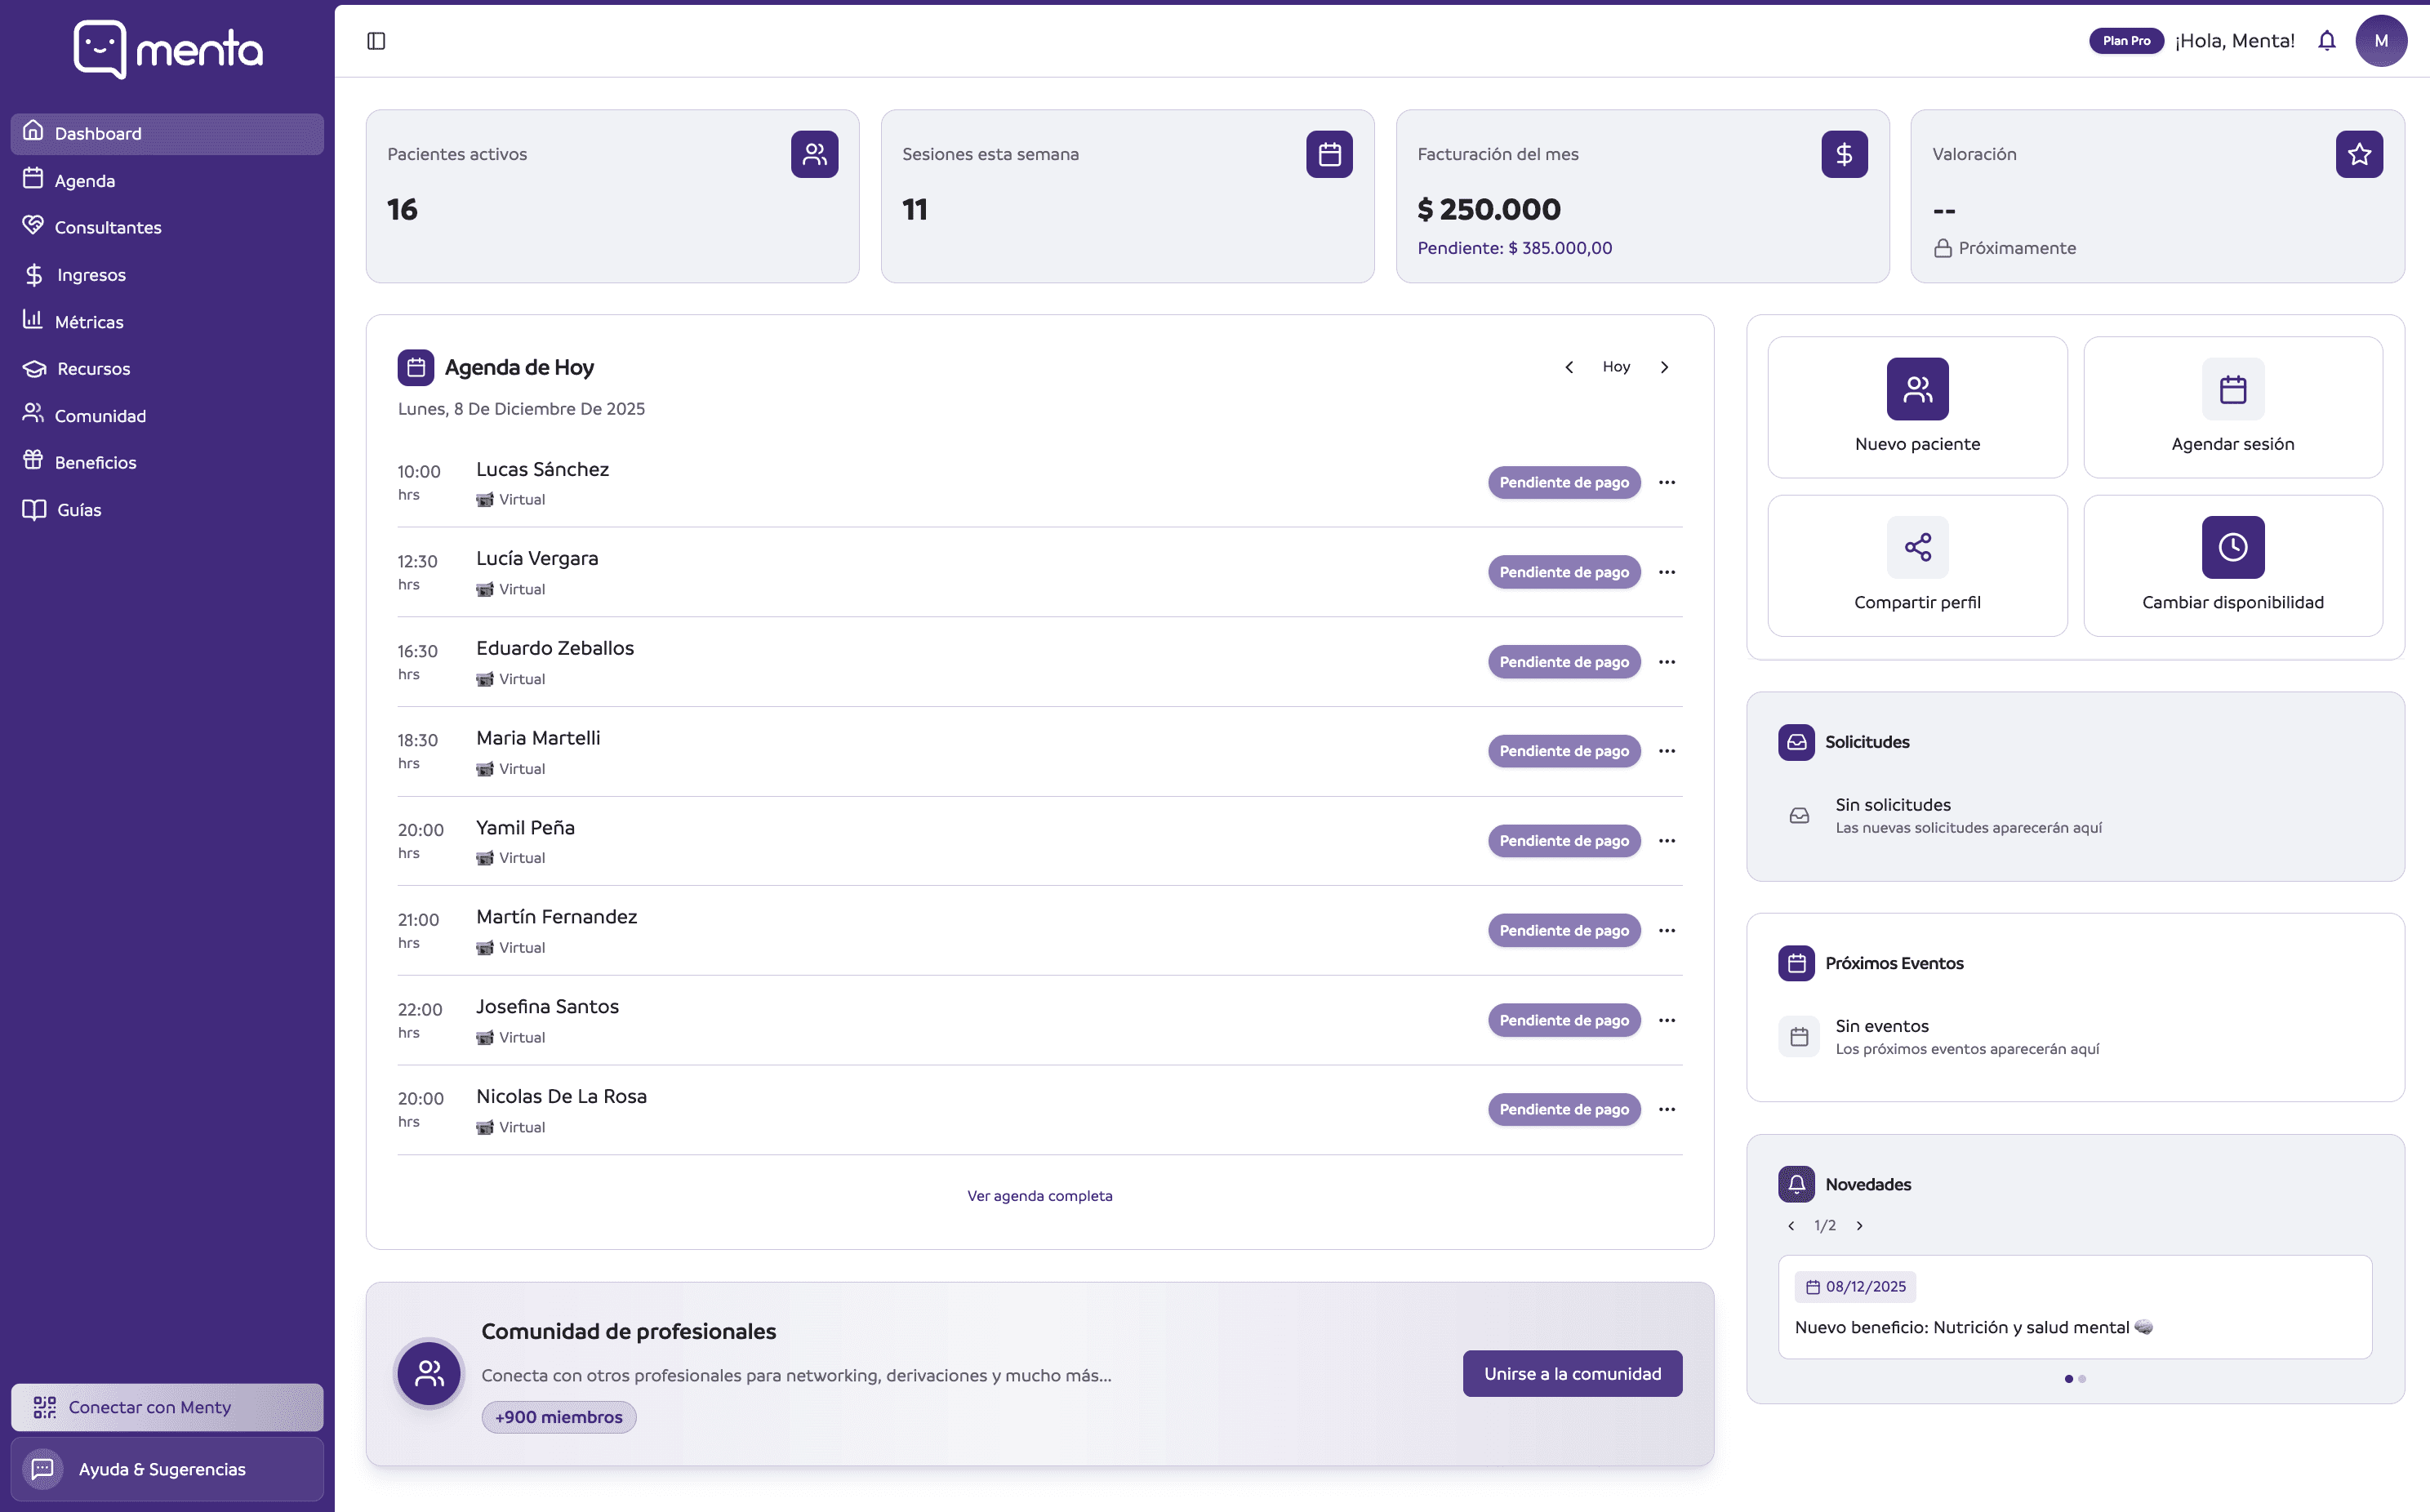Open Consultantes in the sidebar
This screenshot has height=1512, width=2430.
coord(107,227)
